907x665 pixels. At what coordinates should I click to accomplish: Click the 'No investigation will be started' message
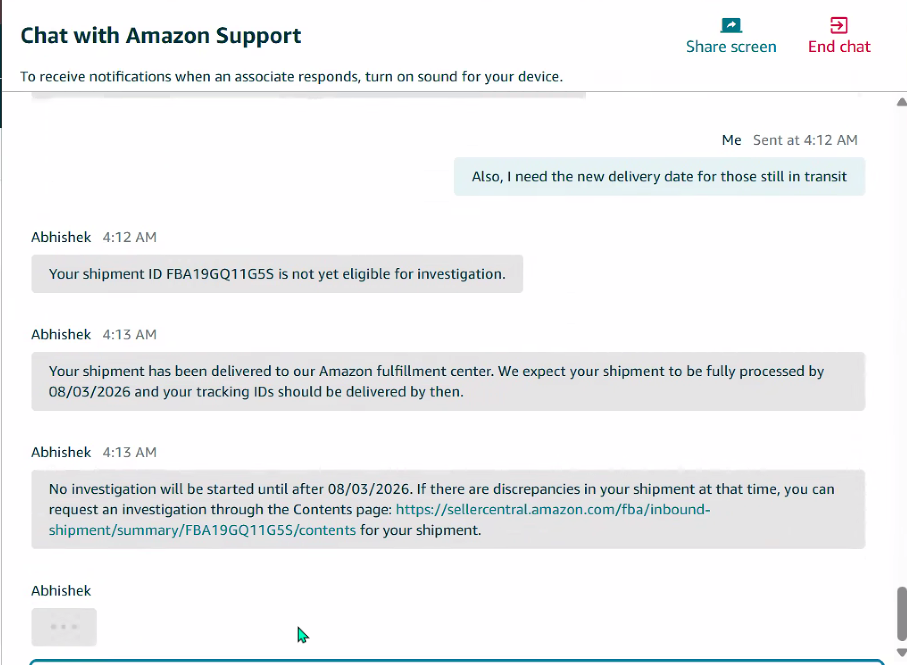click(448, 509)
